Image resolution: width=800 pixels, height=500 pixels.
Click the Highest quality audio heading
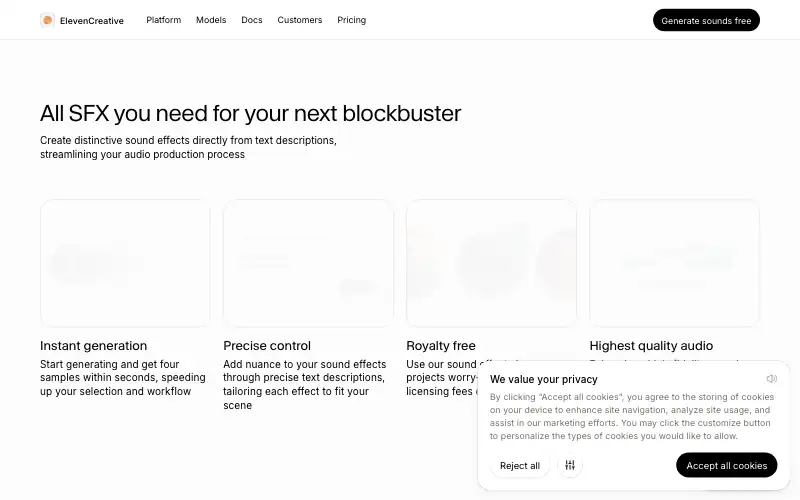651,345
